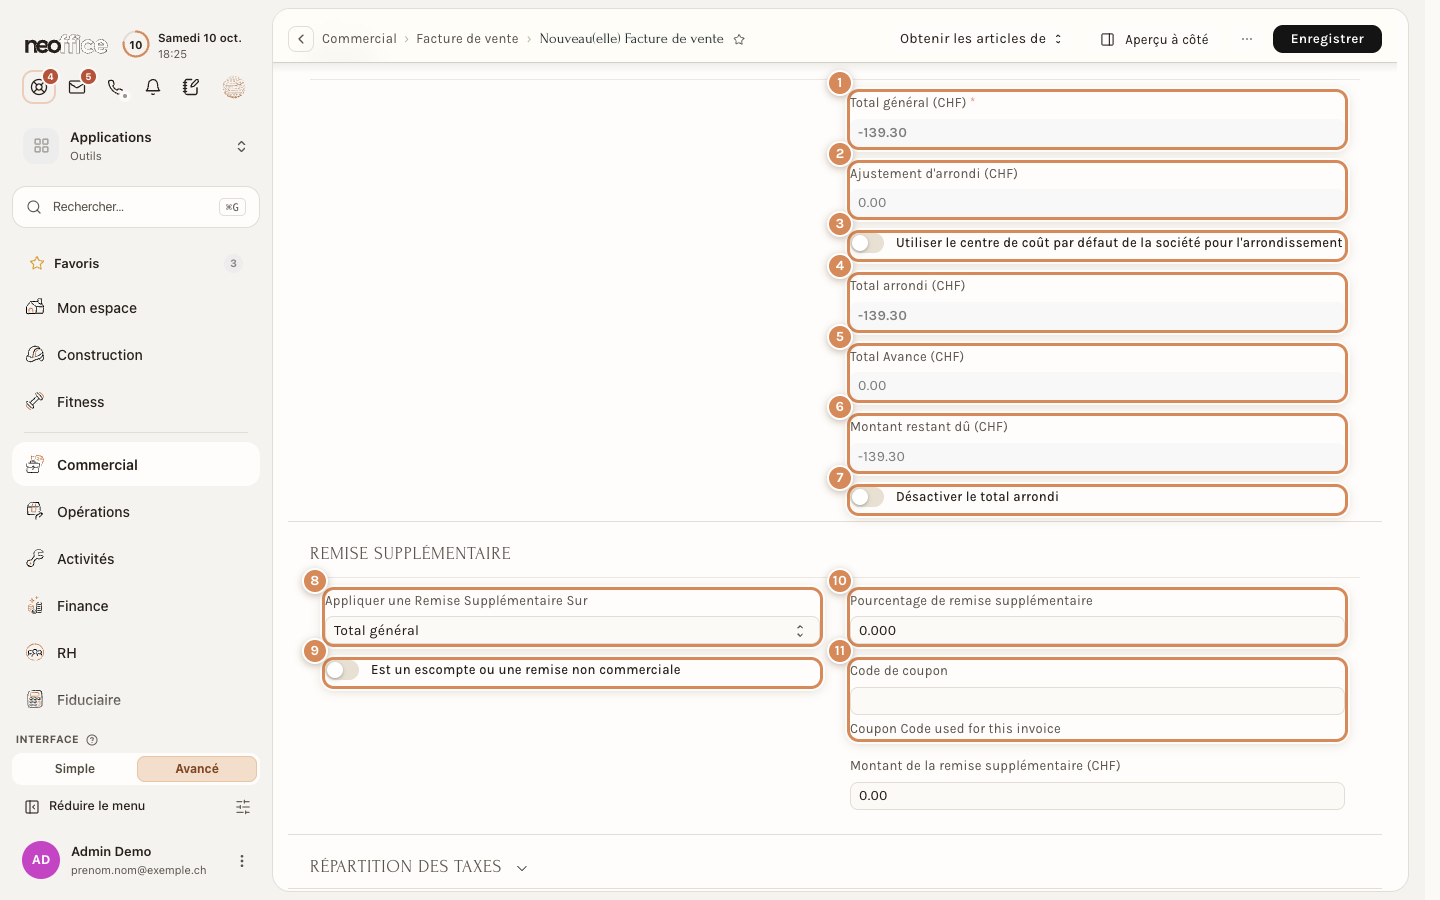Click the Enregistrer button
This screenshot has height=900, width=1440.
click(x=1327, y=39)
